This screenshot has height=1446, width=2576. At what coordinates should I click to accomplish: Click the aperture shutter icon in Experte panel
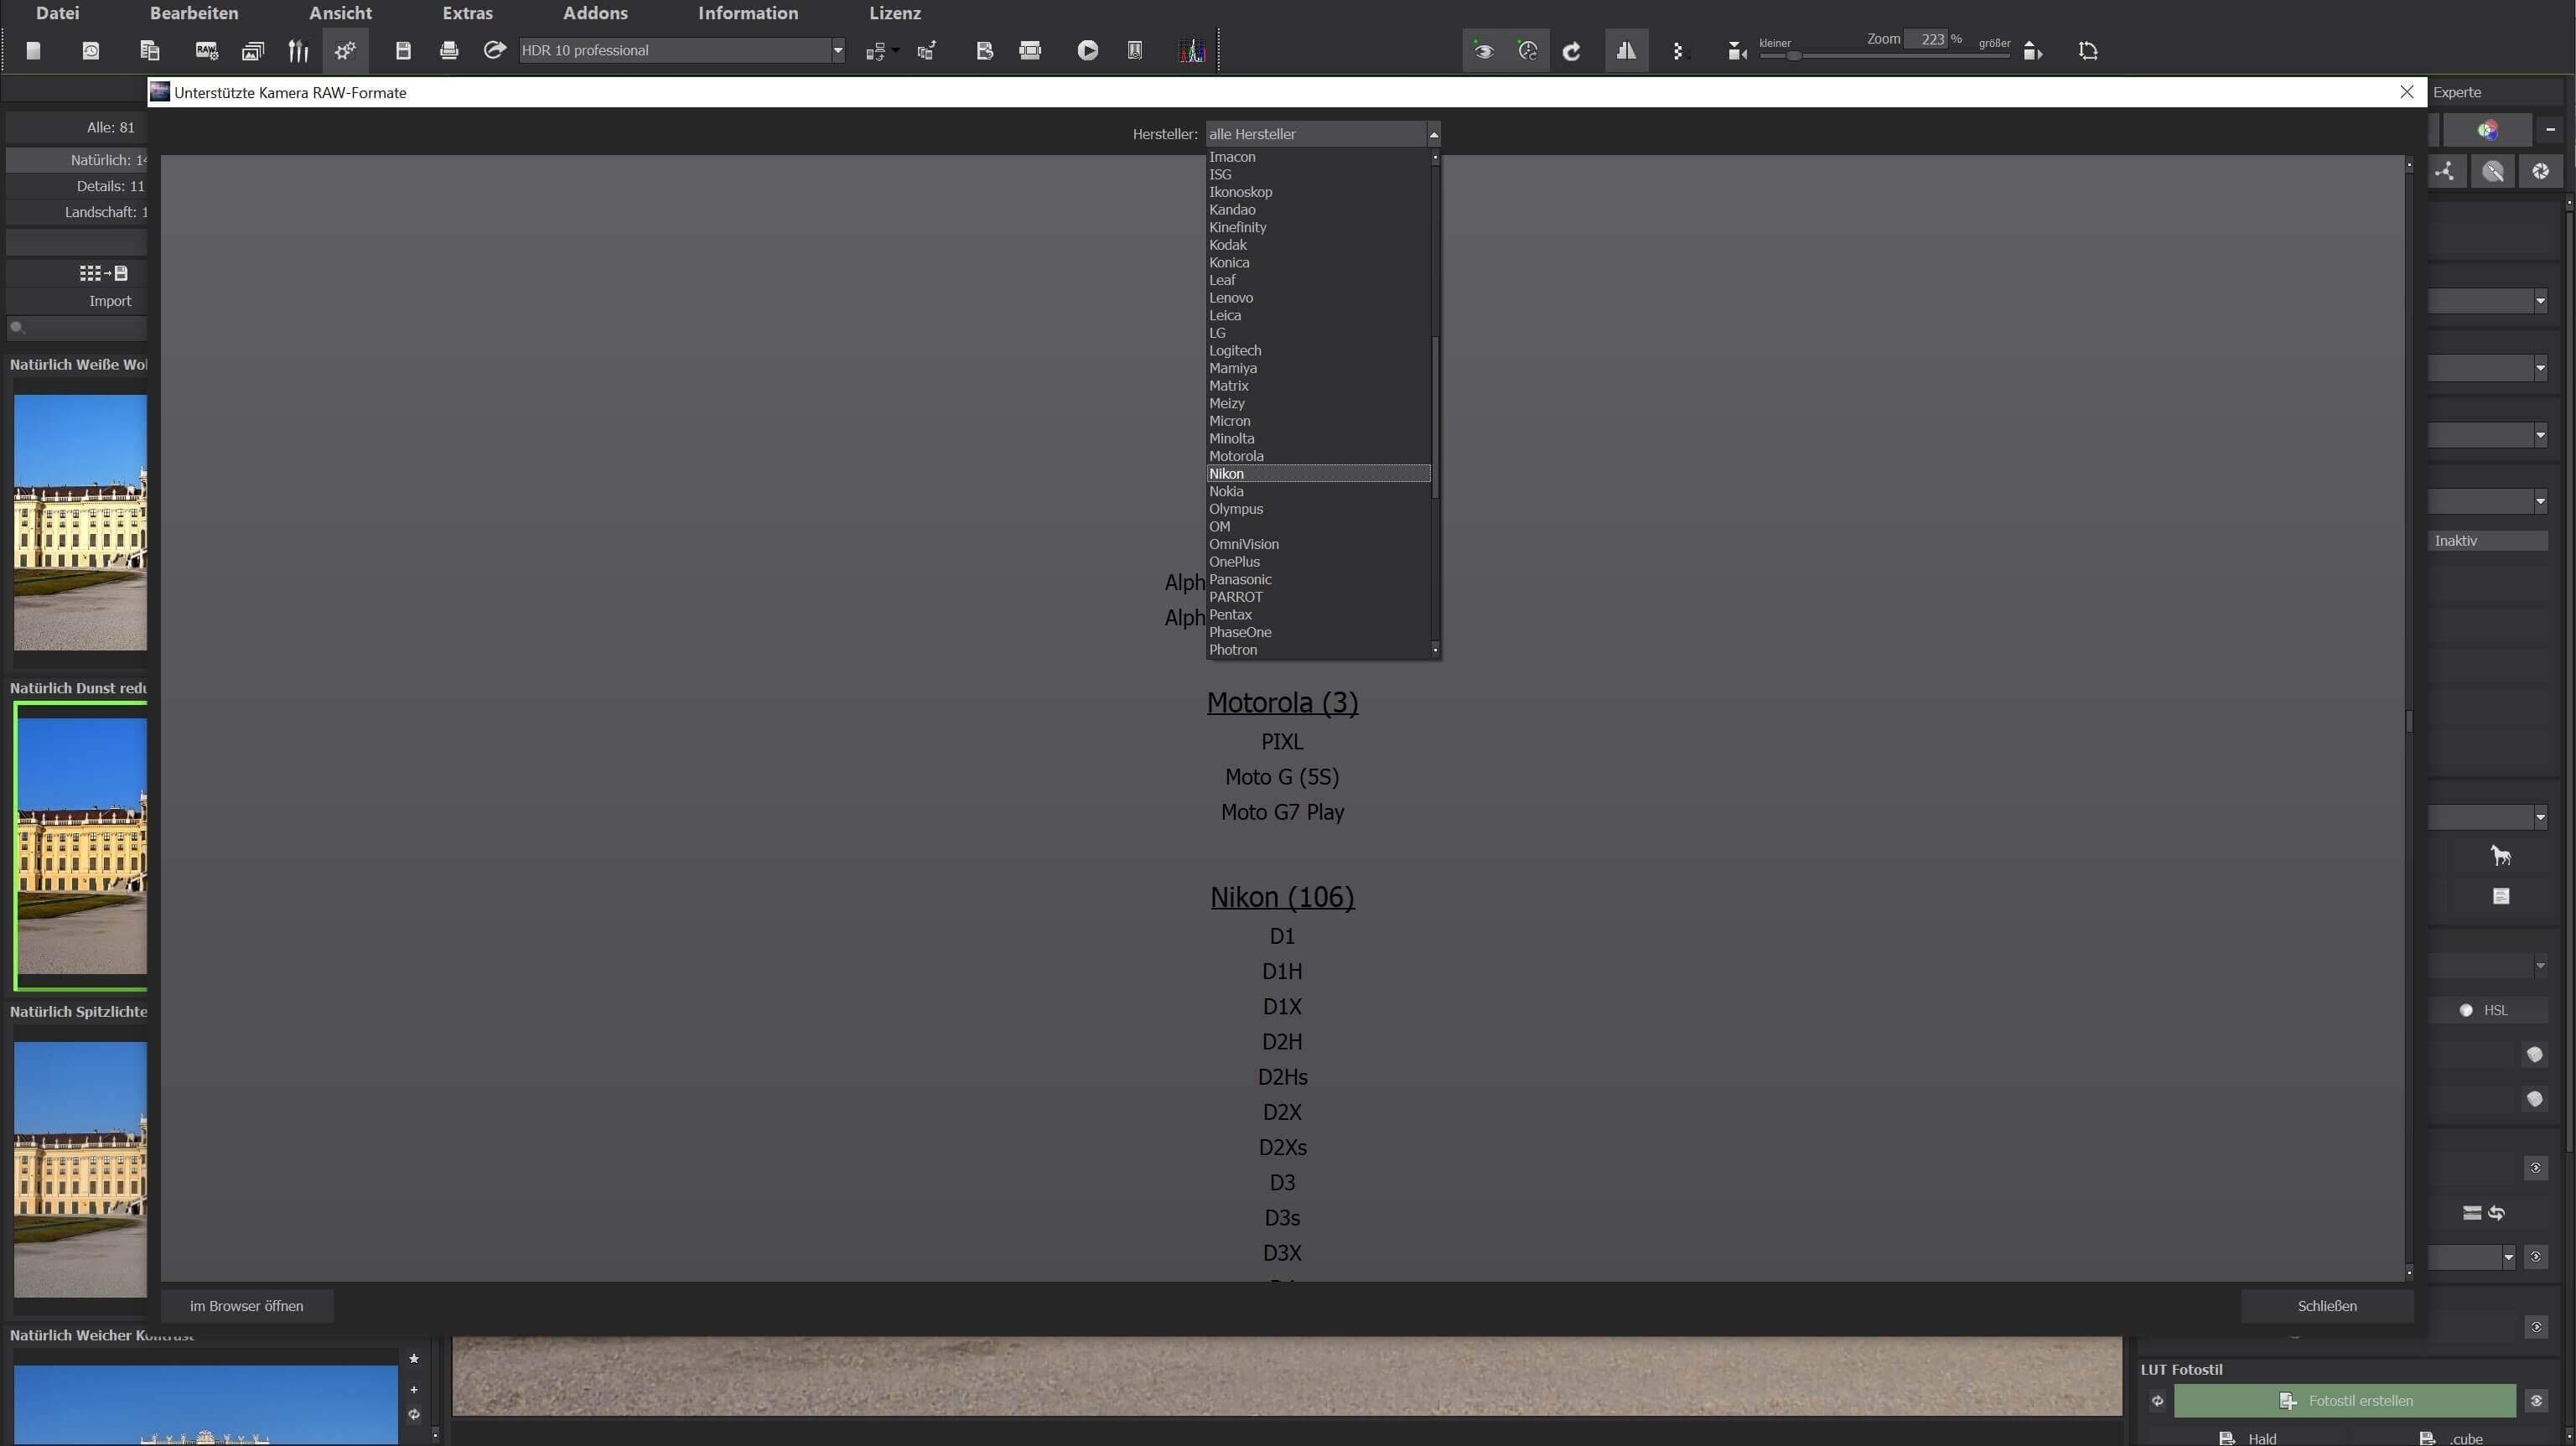tap(2541, 171)
